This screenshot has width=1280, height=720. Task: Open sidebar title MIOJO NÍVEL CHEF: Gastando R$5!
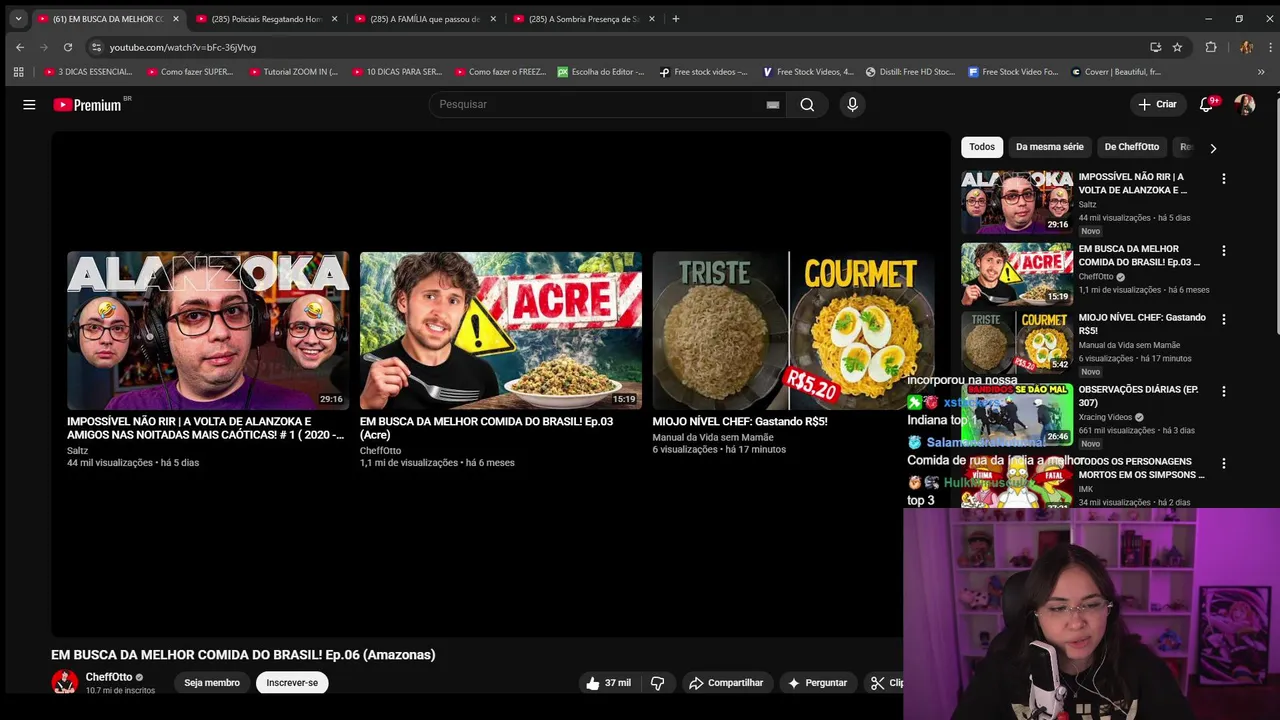click(x=1142, y=324)
